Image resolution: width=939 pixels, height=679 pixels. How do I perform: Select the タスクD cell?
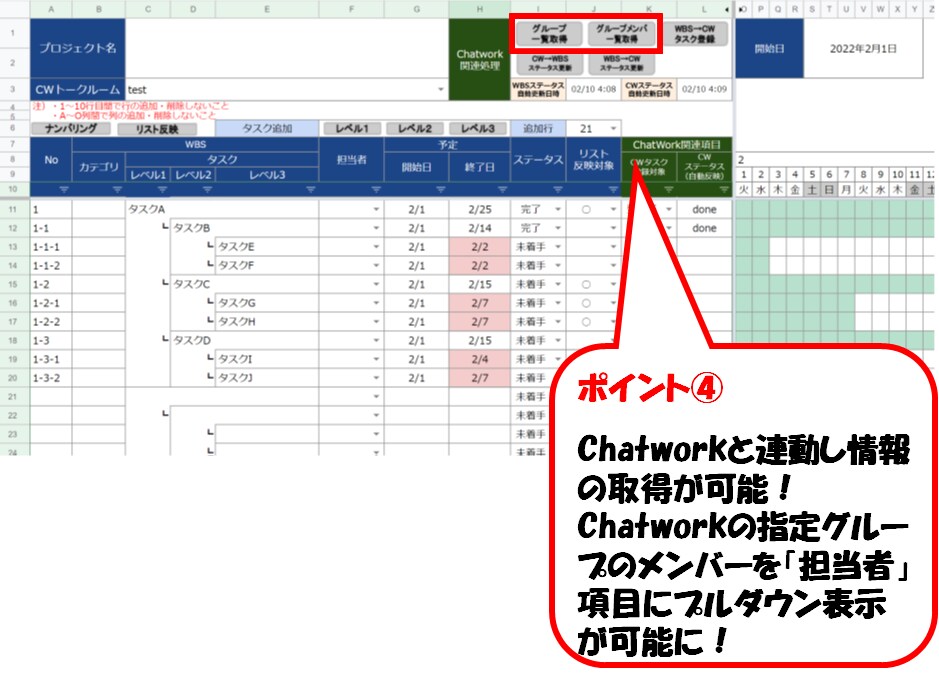click(245, 340)
